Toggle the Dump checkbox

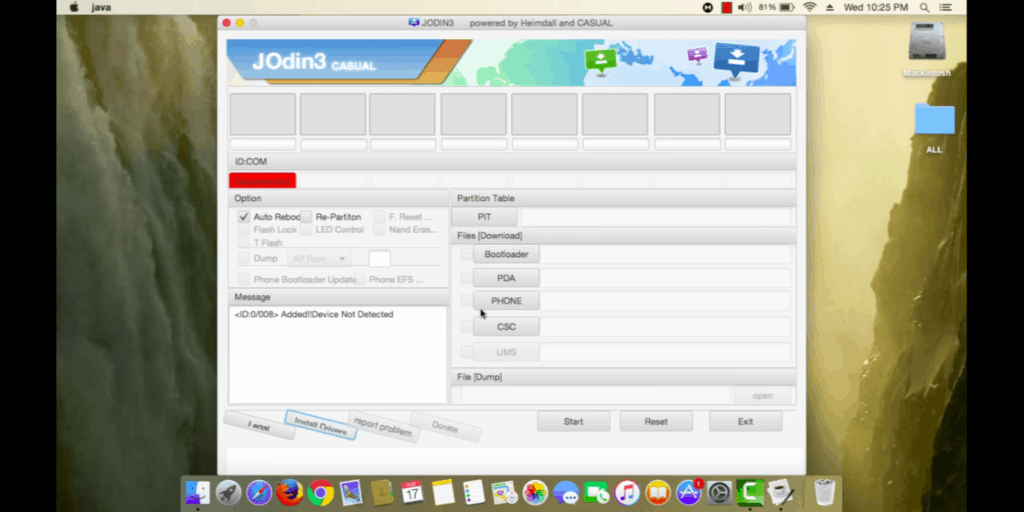pyautogui.click(x=244, y=259)
